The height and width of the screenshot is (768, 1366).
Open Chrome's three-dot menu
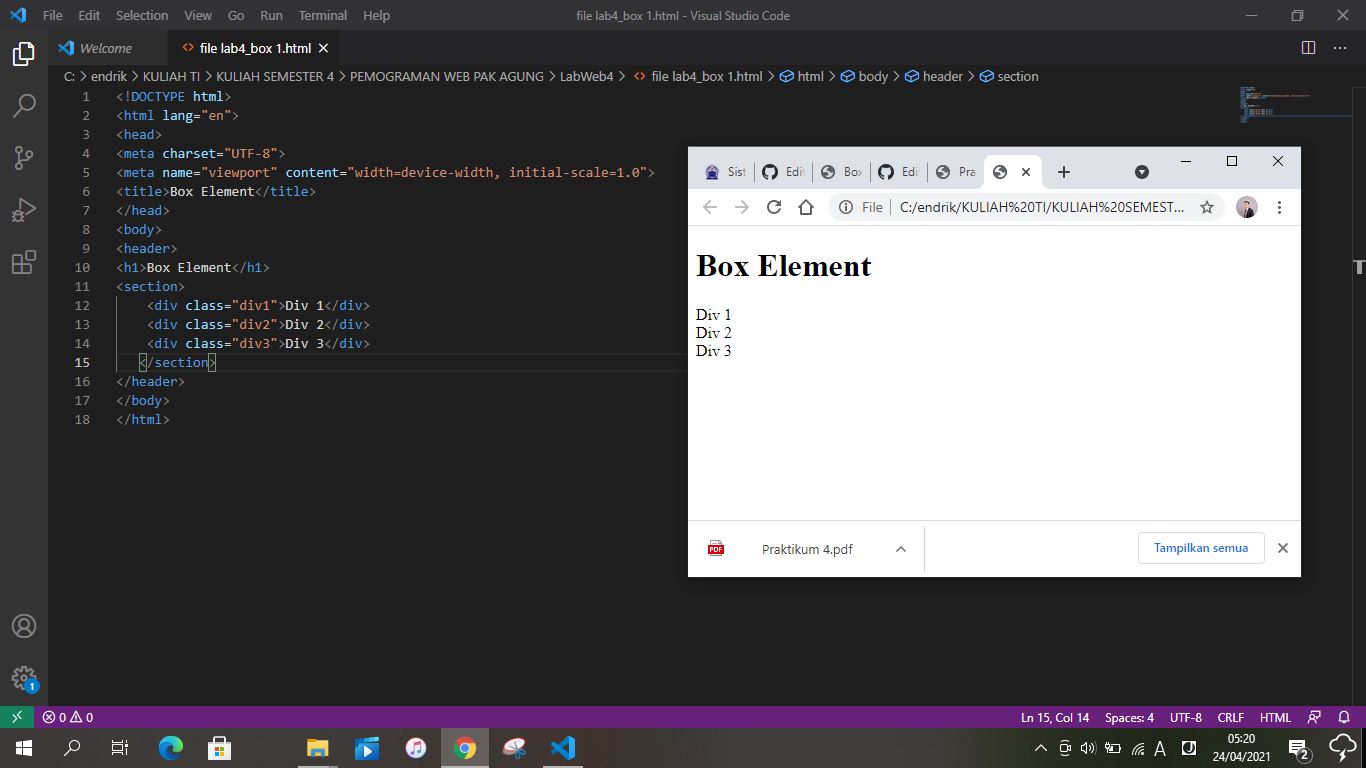(1279, 207)
